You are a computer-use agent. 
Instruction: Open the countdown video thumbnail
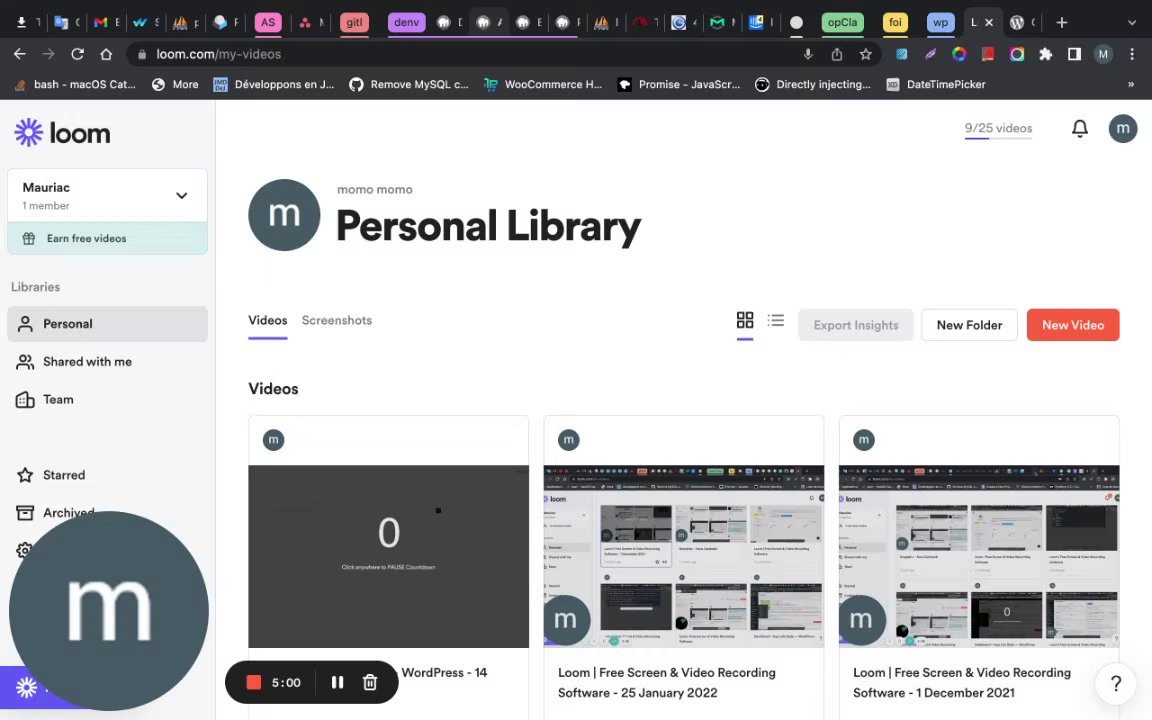(389, 556)
